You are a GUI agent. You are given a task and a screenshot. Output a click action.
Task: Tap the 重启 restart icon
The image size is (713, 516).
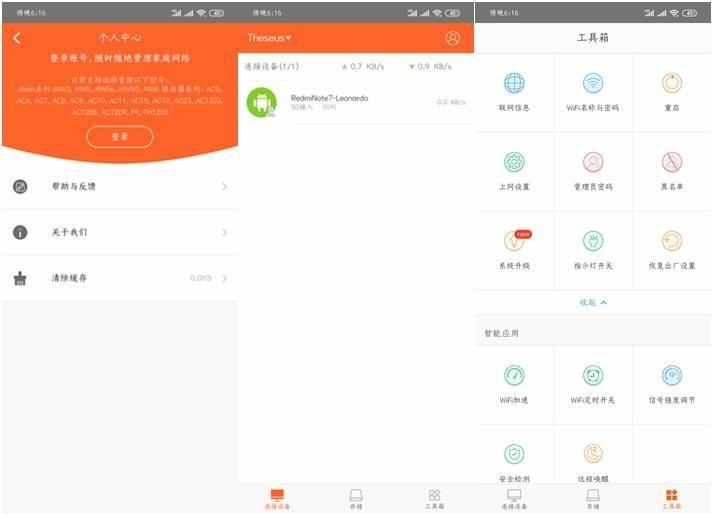[672, 83]
